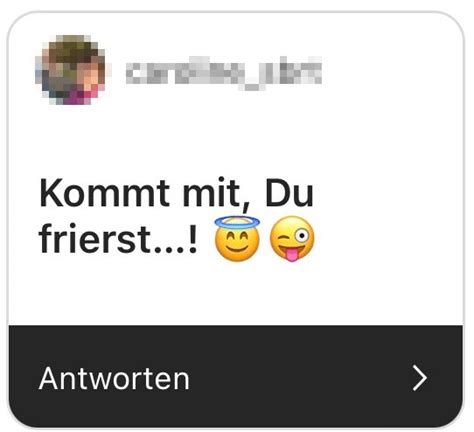
Task: Click the empty space between username and message
Action: coord(236,140)
